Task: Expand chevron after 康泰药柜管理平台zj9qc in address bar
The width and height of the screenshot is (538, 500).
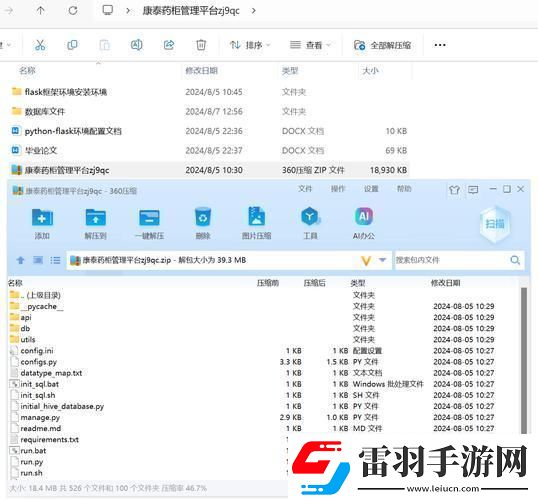Action: point(254,11)
